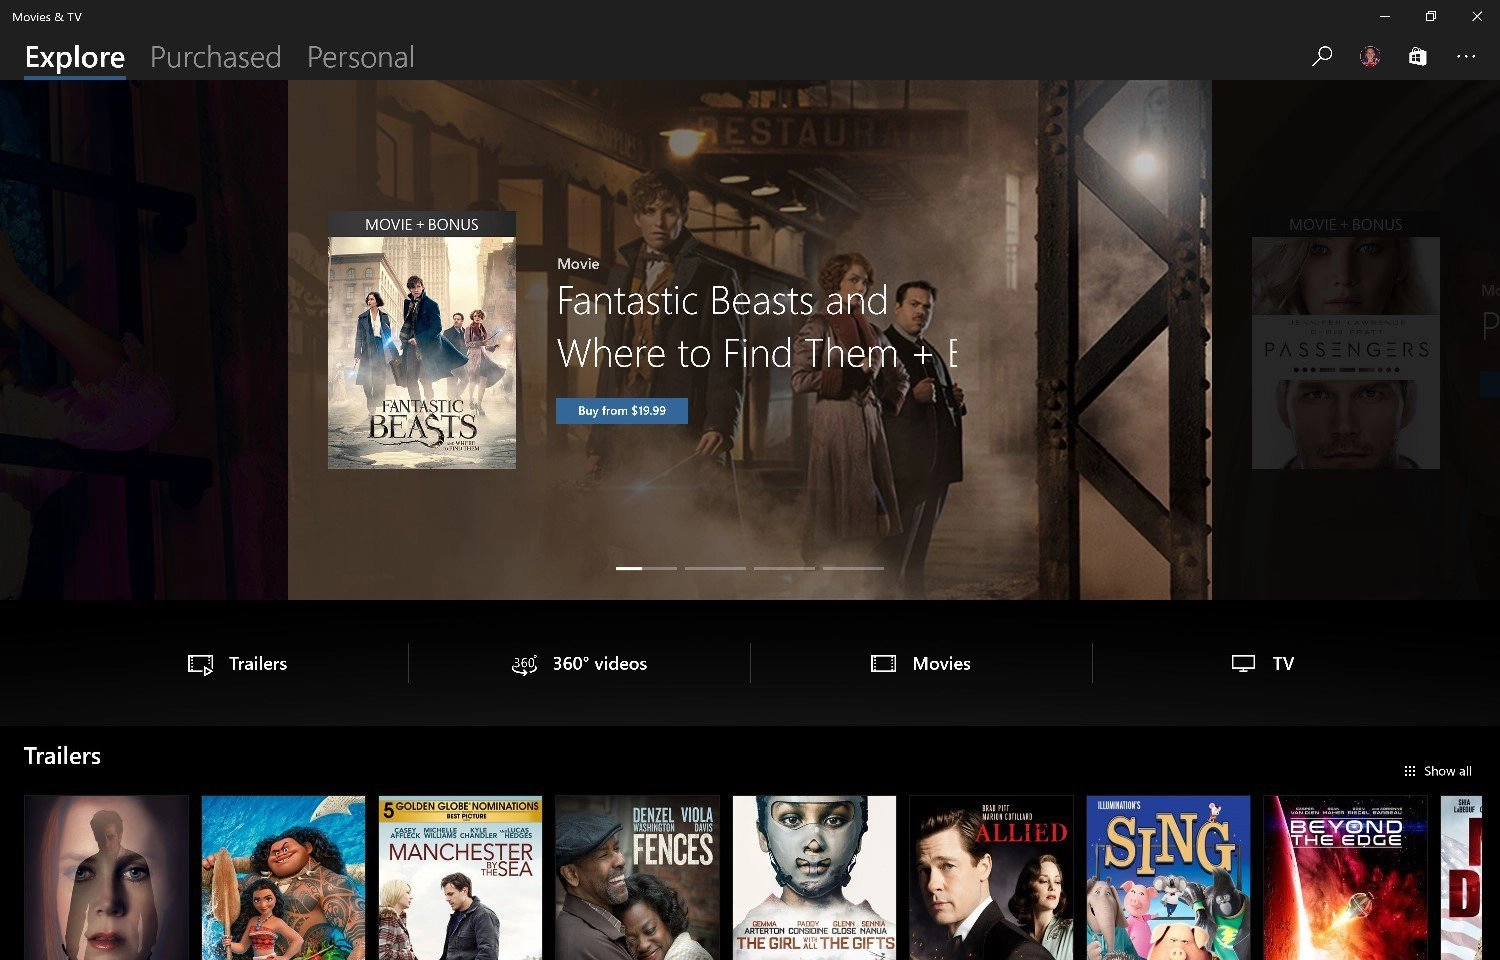1500x960 pixels.
Task: Open the search magnifier icon
Action: [1322, 56]
